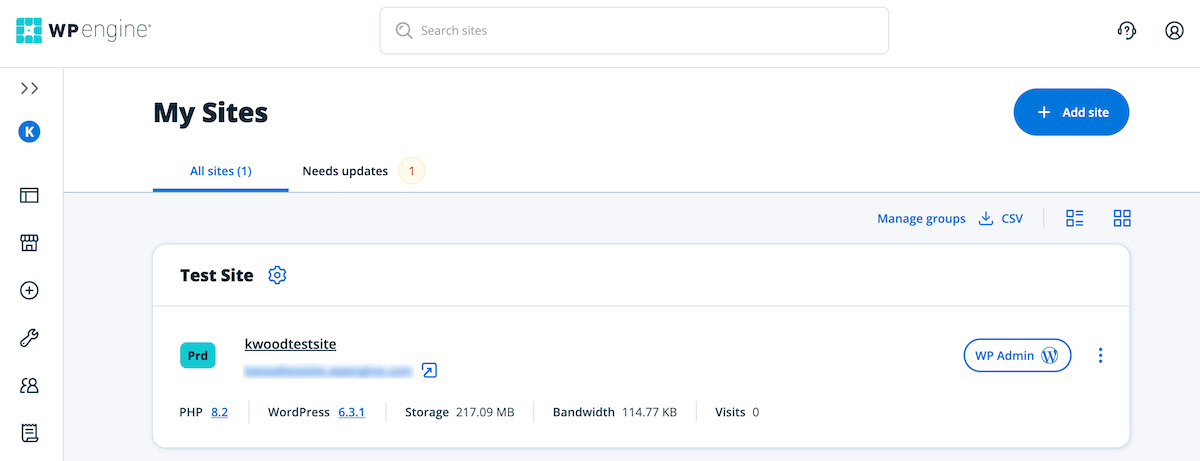Screen dimensions: 1200x461
Task: Open the Sites icon in sidebar
Action: (30, 196)
